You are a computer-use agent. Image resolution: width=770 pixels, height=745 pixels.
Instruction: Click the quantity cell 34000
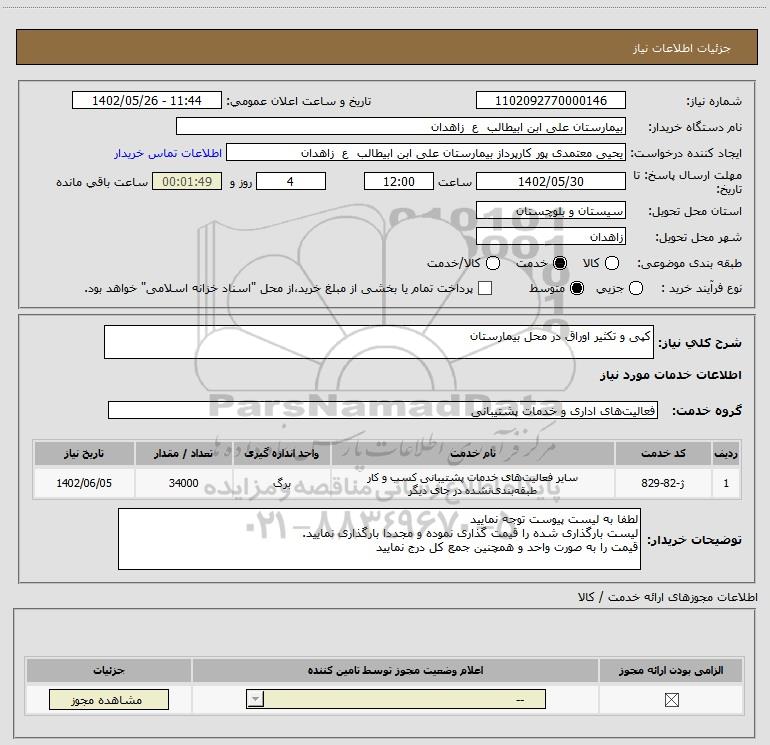pos(184,483)
